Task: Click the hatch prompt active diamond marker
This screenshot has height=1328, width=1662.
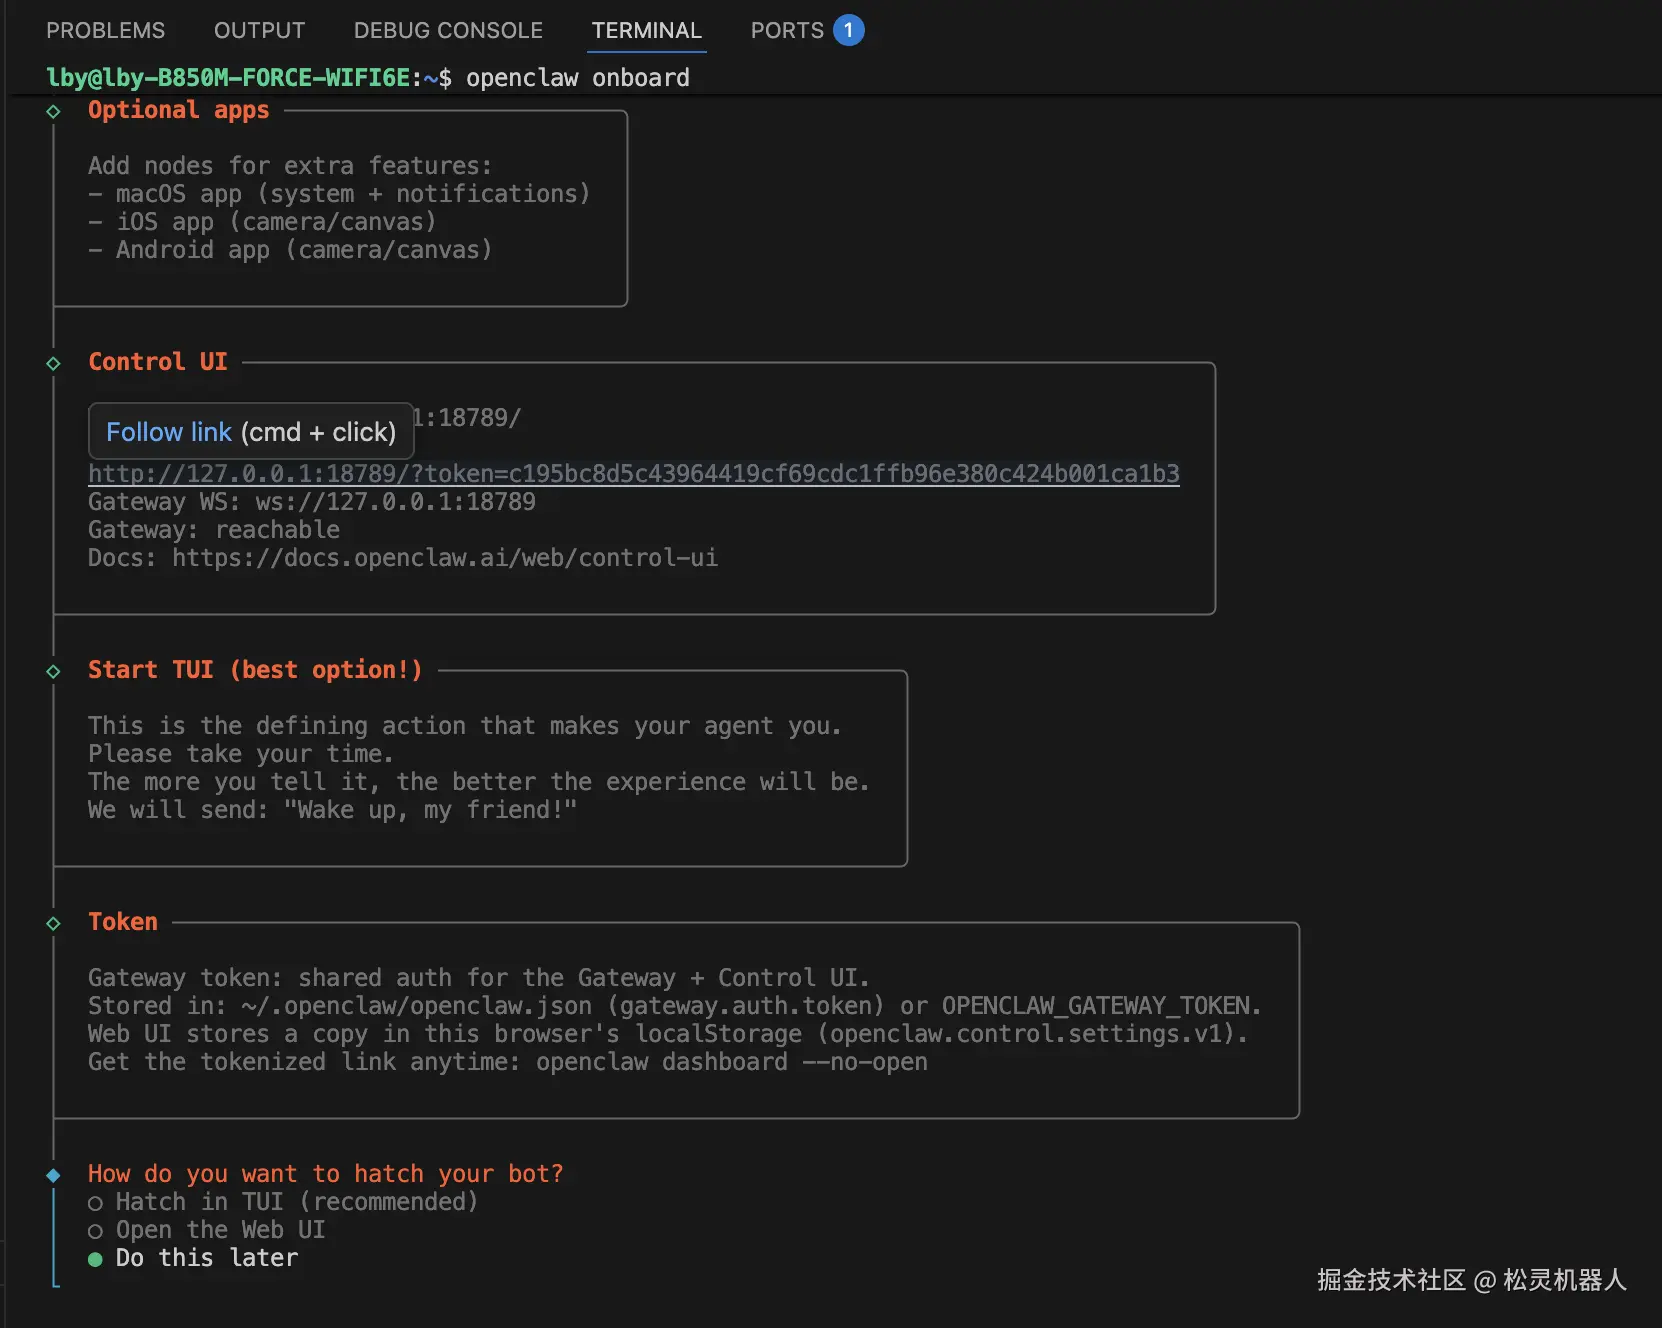Action: (x=54, y=1175)
